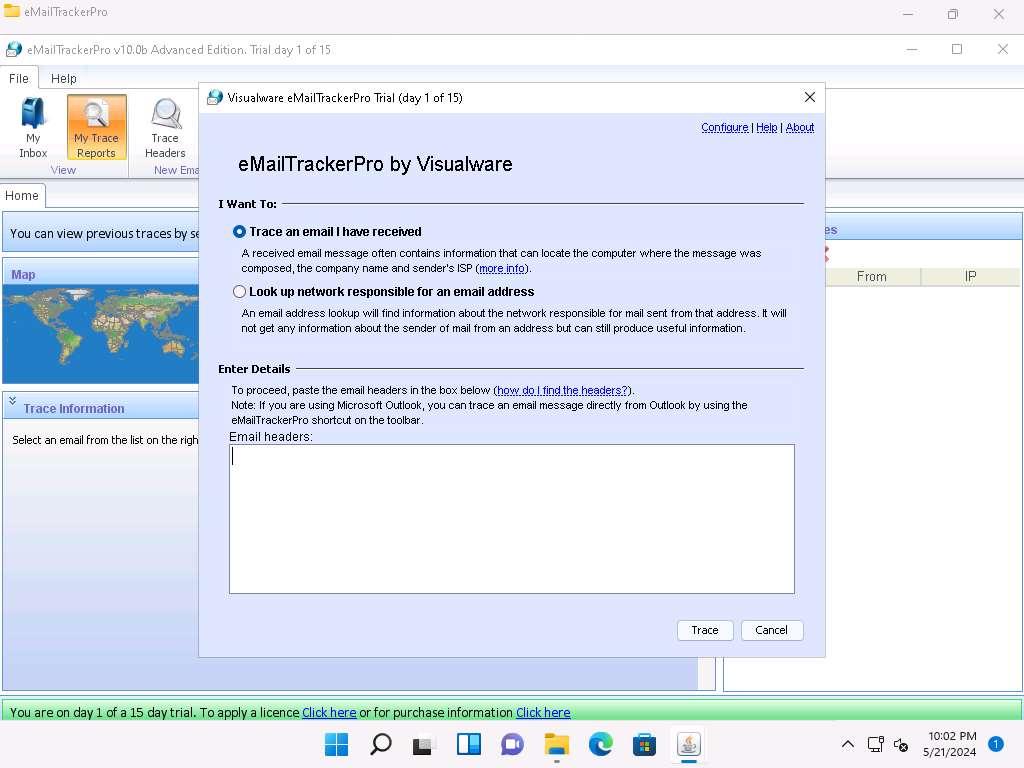Click inside the Email headers text box
Image resolution: width=1024 pixels, height=768 pixels.
pos(511,518)
